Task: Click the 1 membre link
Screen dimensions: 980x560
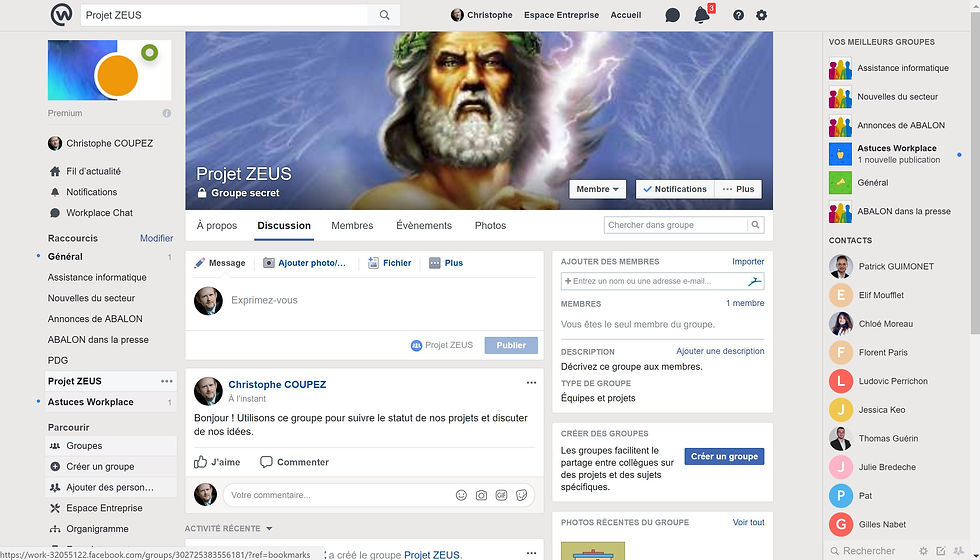Action: click(x=745, y=303)
